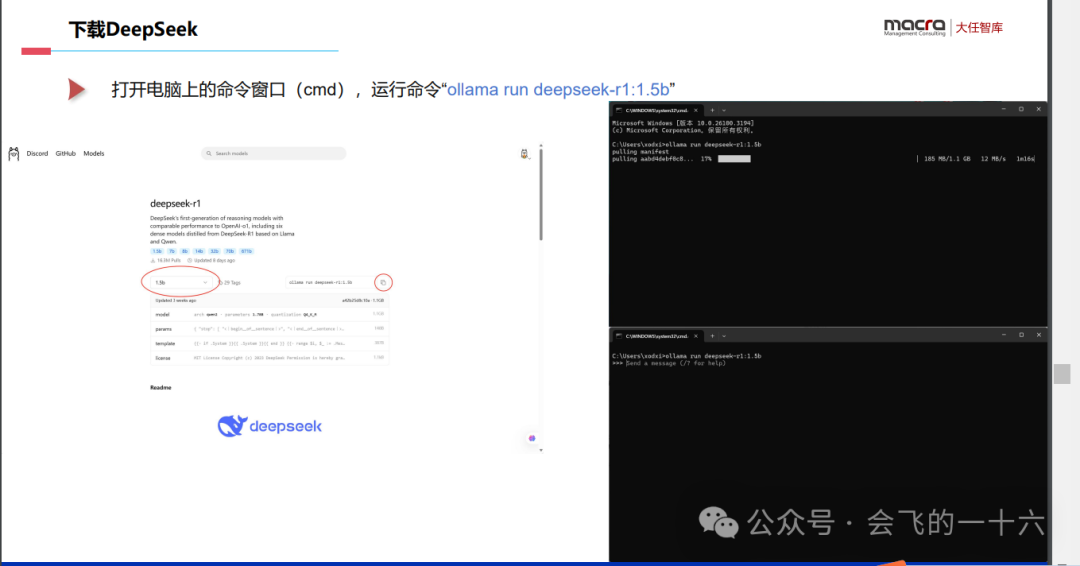Open the Discord link in Ollama header

pos(37,154)
